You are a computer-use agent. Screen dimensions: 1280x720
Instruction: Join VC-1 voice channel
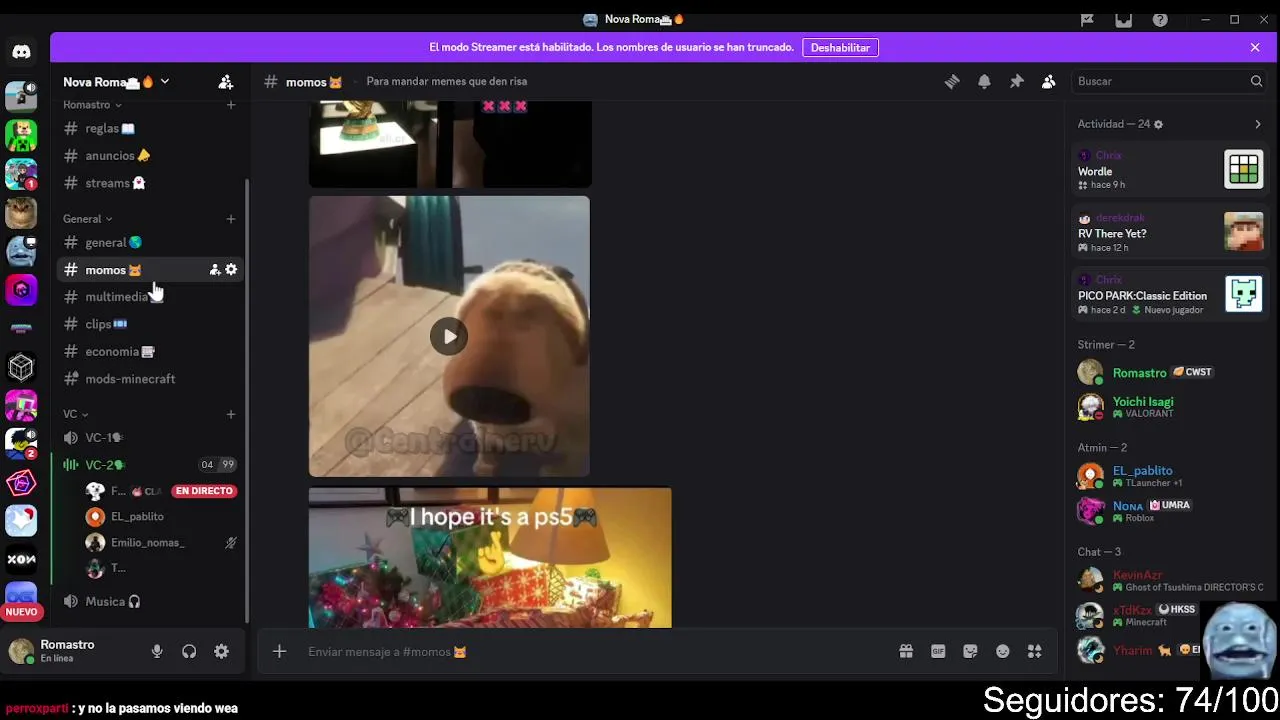pyautogui.click(x=149, y=438)
